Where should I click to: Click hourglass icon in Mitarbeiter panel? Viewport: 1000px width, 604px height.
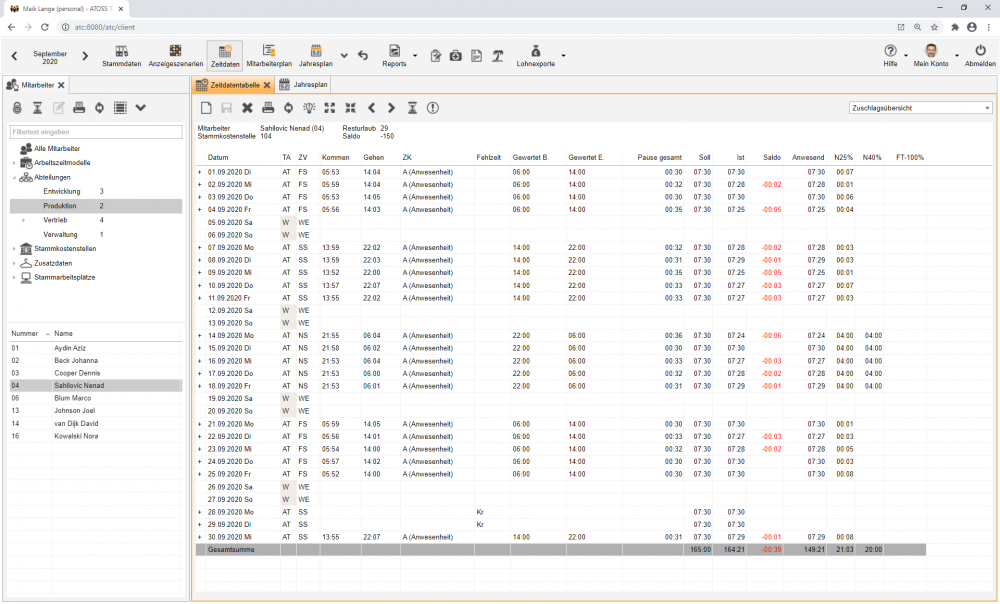38,108
